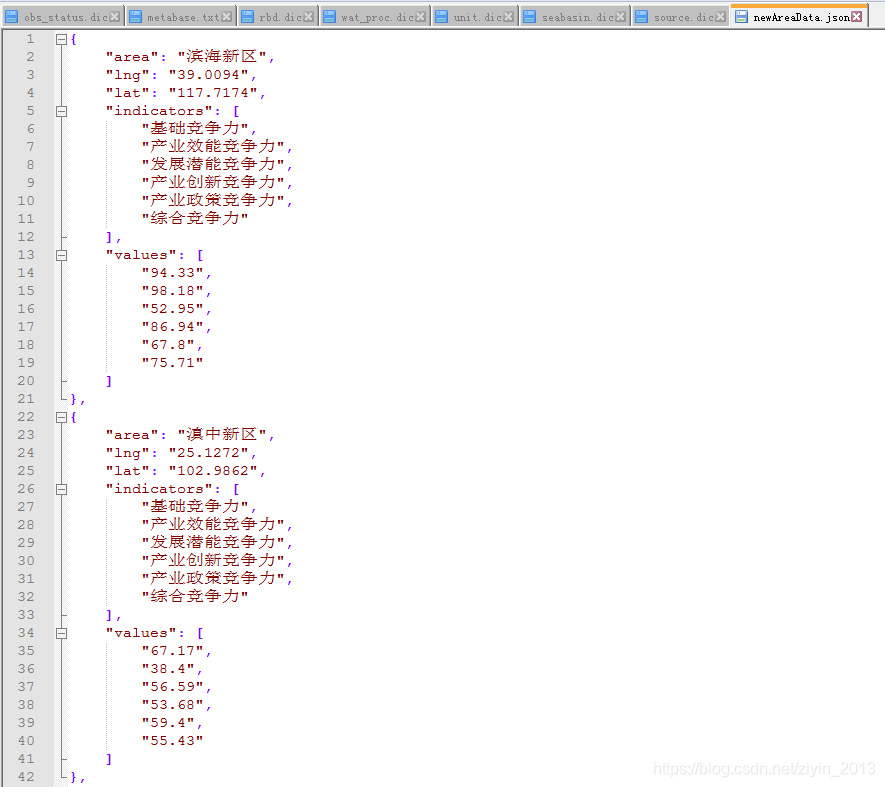Activate the newAreaData.json tab

799,16
